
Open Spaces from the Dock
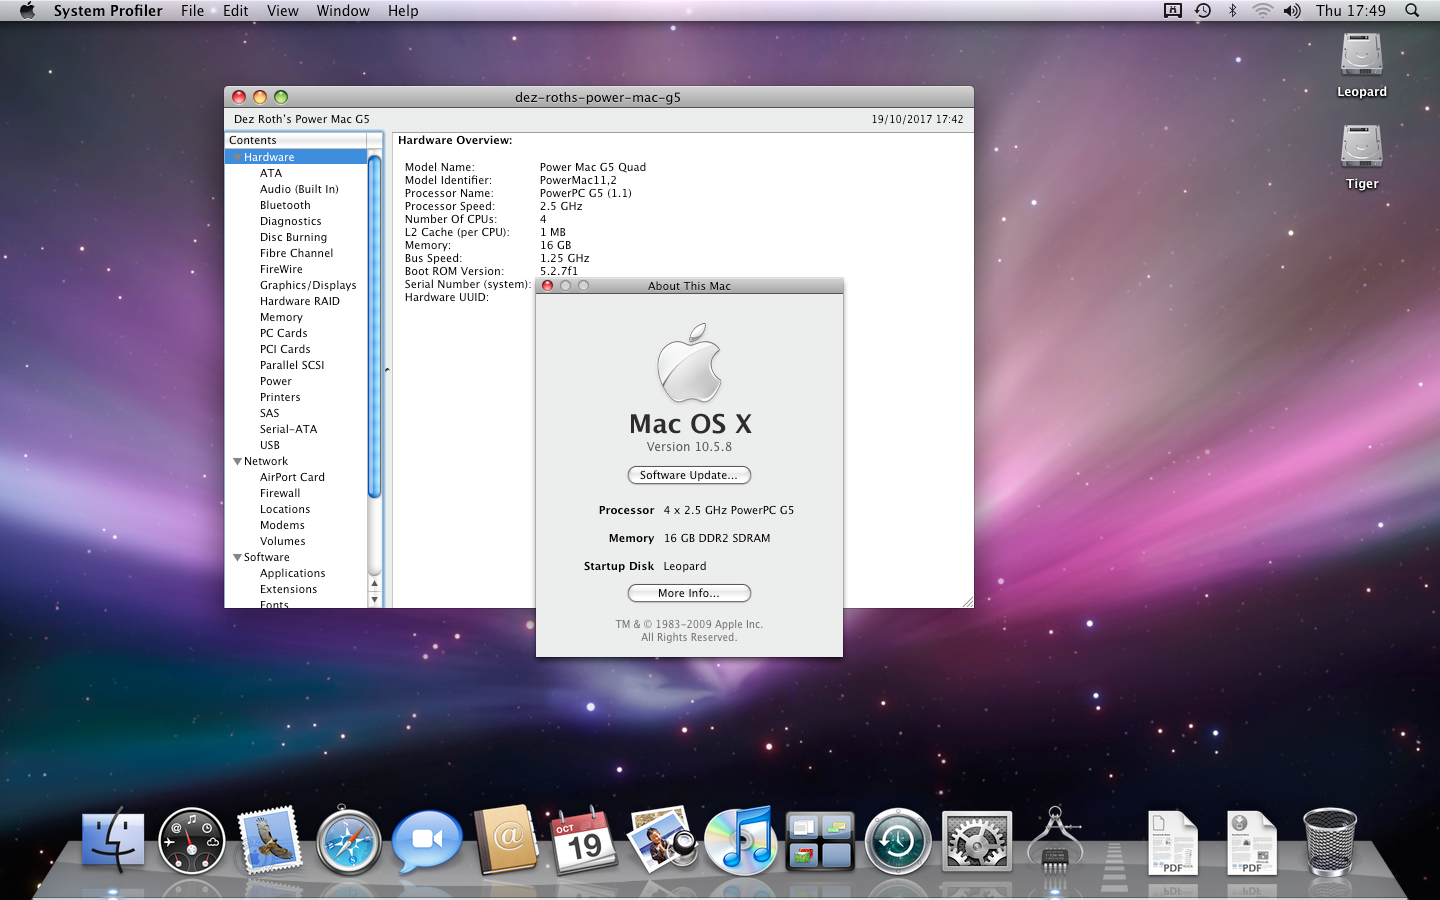[820, 841]
